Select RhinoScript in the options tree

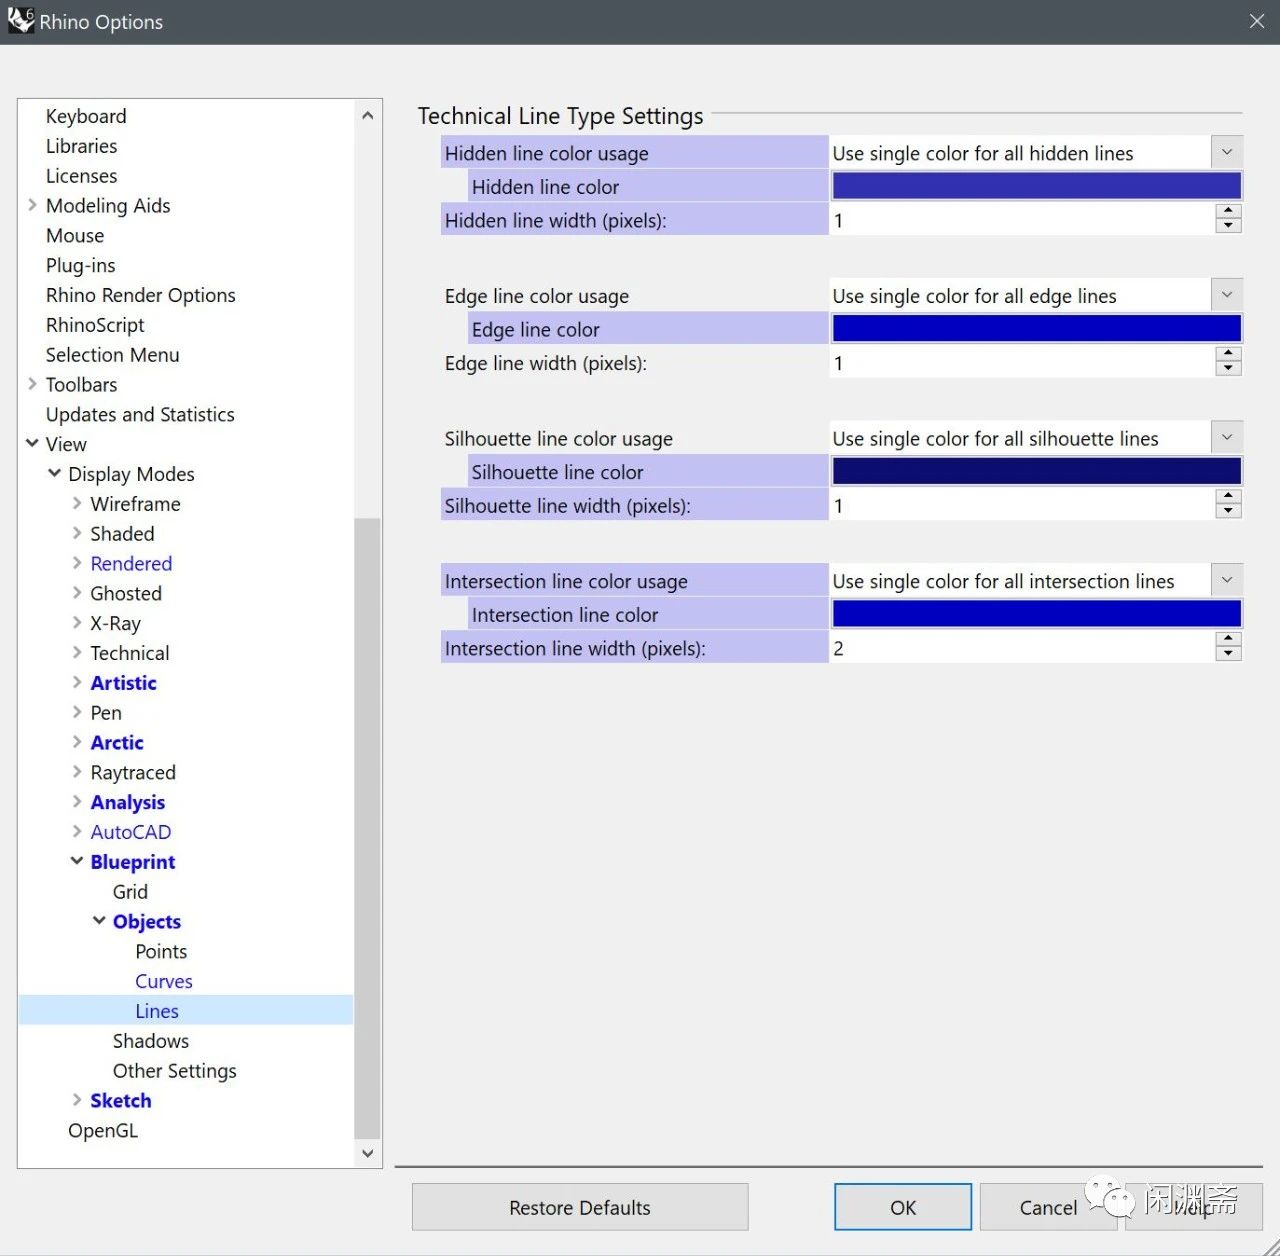click(95, 325)
